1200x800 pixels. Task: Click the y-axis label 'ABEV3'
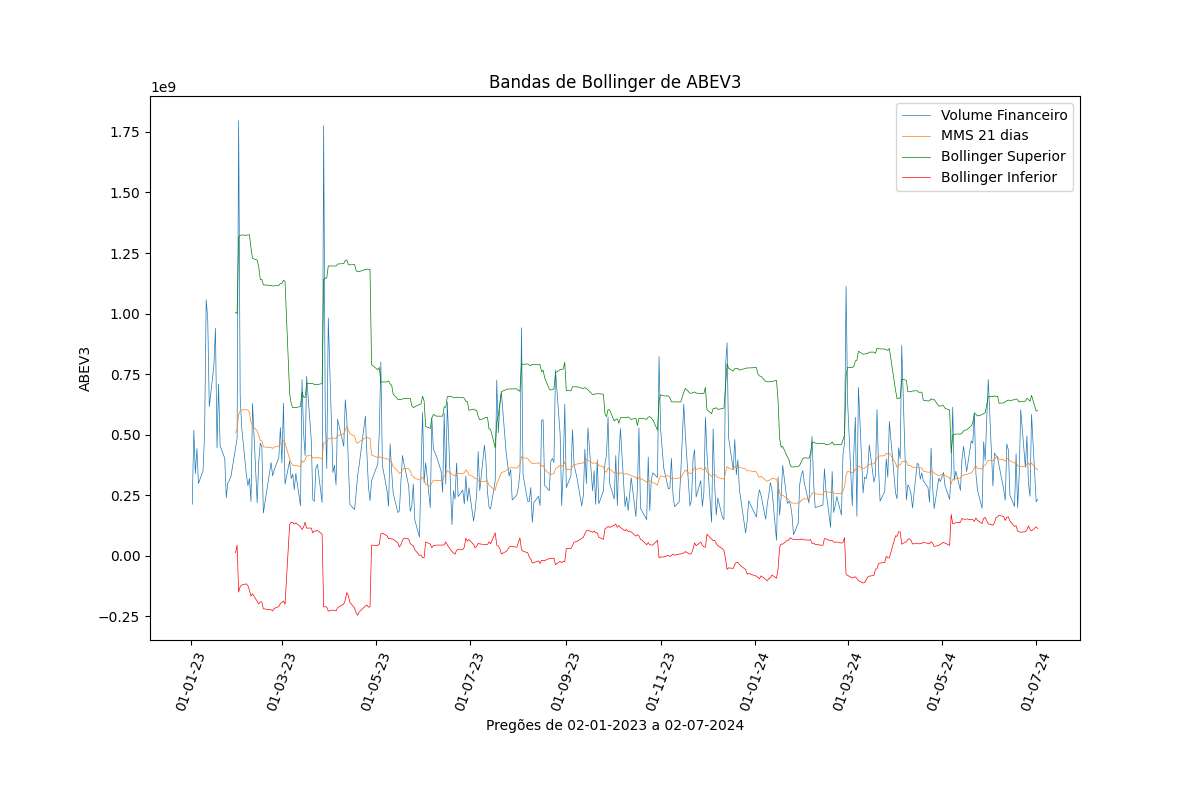85,369
